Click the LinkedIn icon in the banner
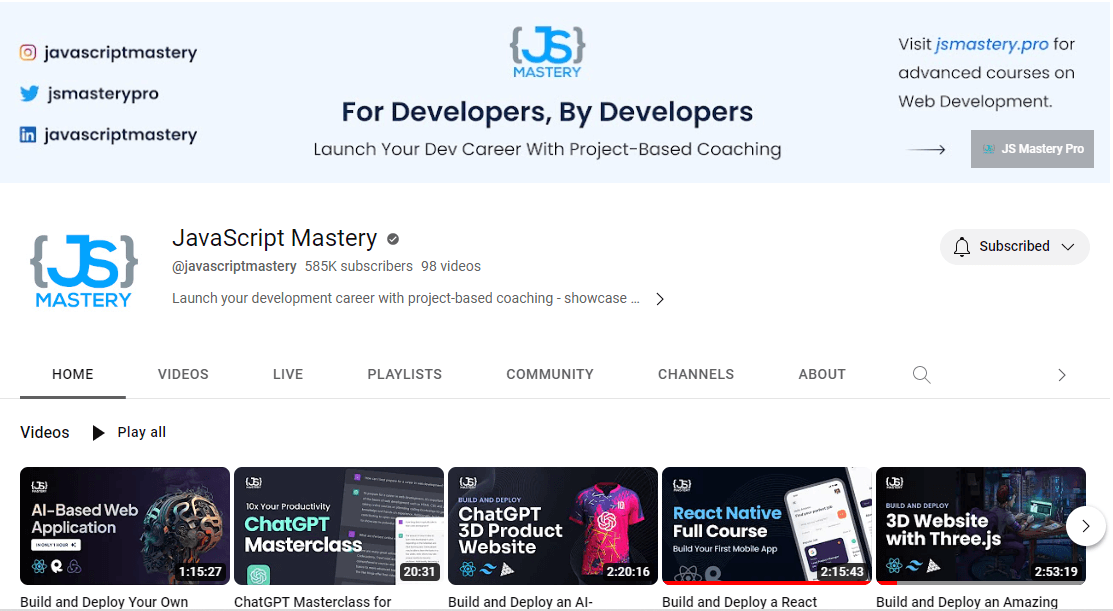 tap(29, 135)
